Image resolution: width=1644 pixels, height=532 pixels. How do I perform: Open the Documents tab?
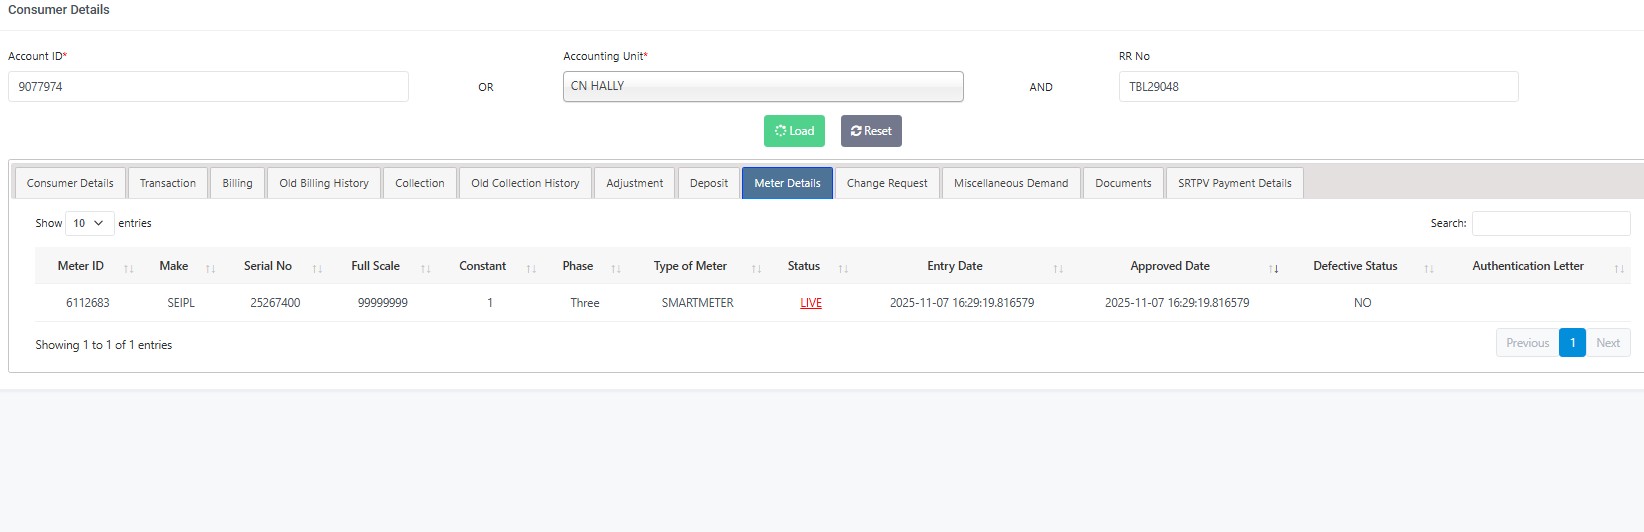(1123, 183)
